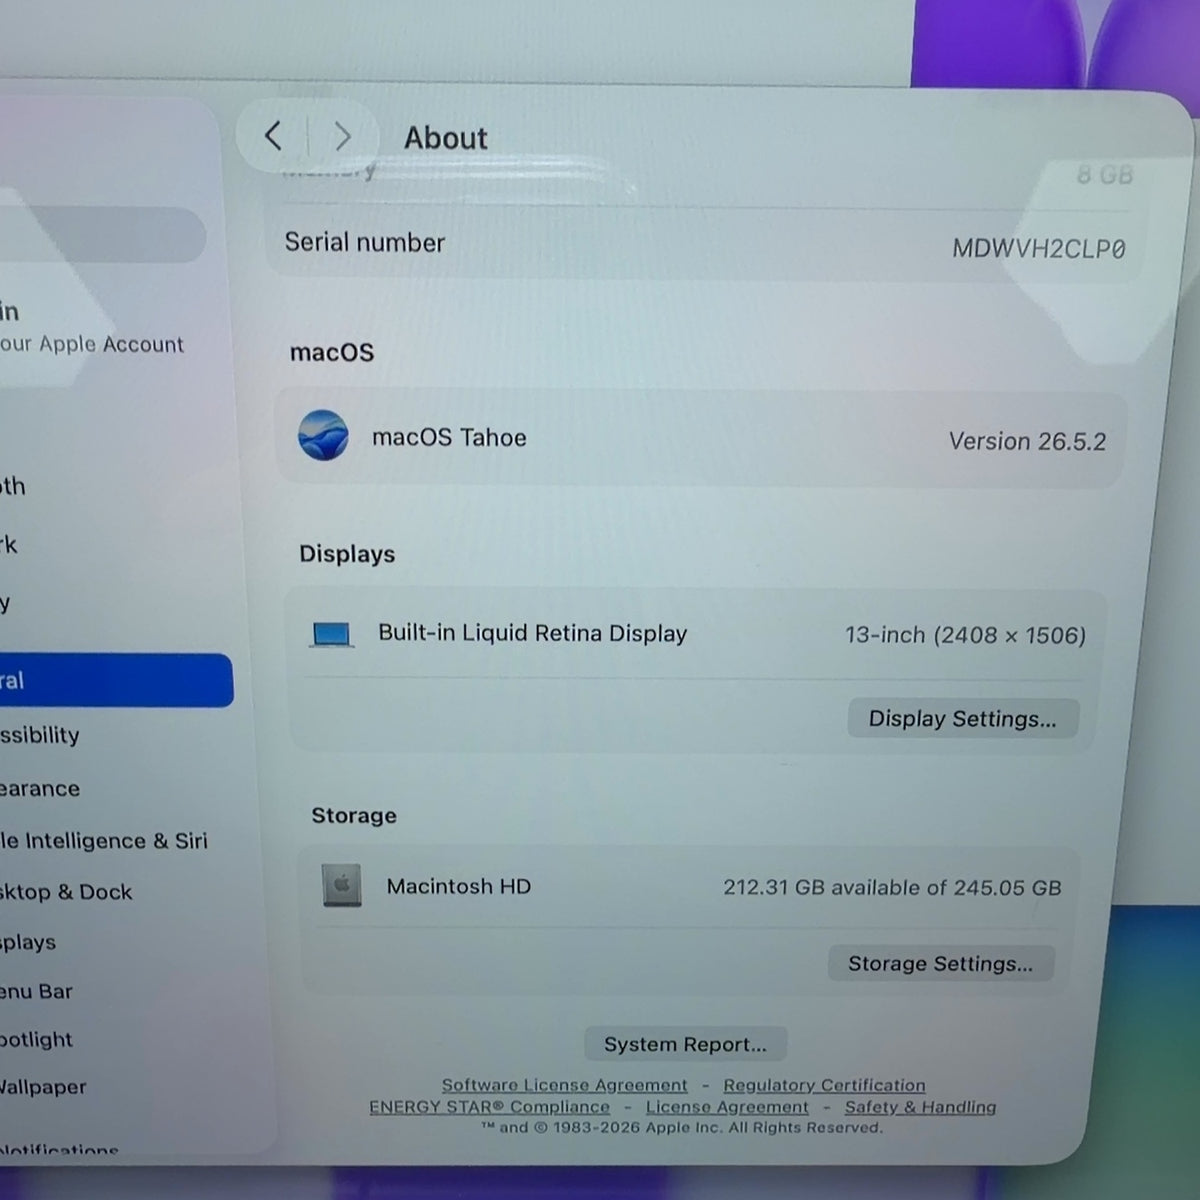
Task: Open the Software License Agreement link
Action: [x=565, y=1085]
